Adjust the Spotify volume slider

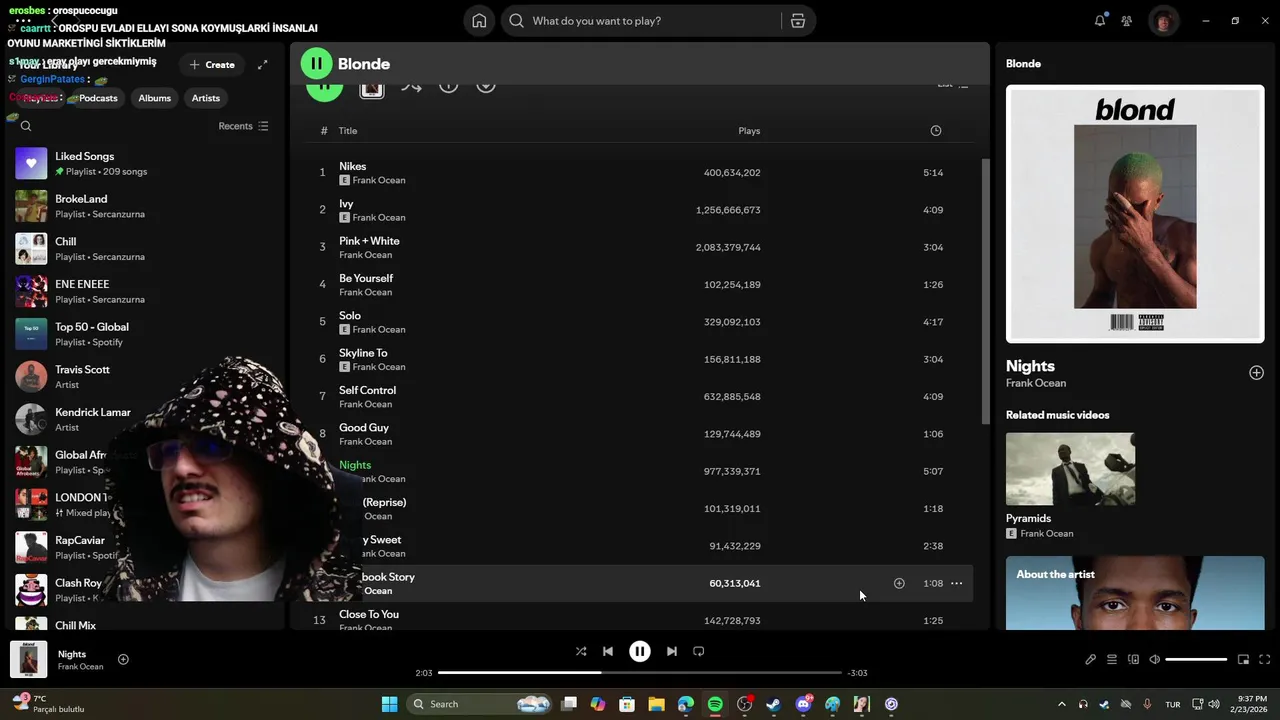click(x=1196, y=660)
